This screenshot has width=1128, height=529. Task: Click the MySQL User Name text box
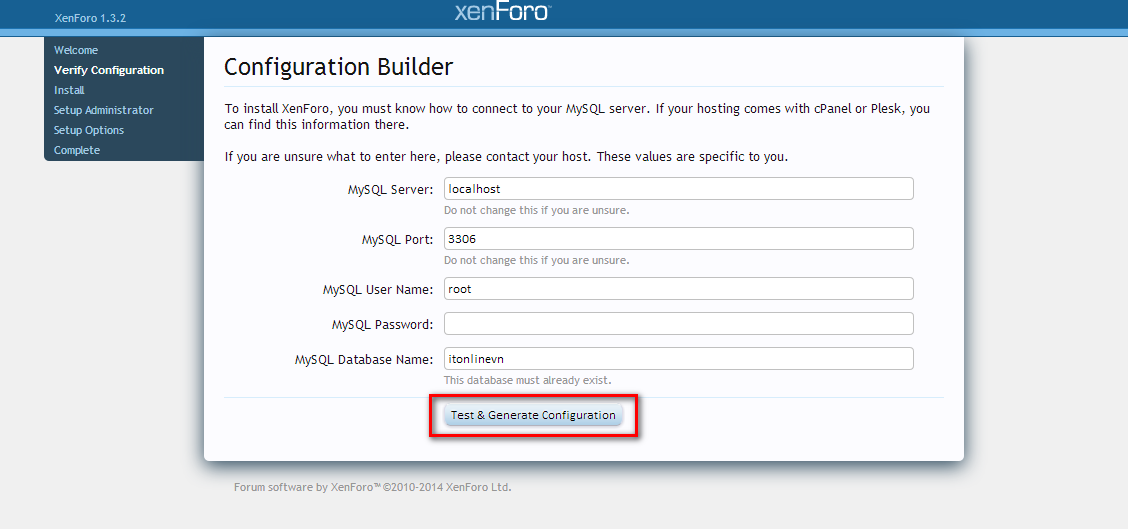click(x=678, y=289)
